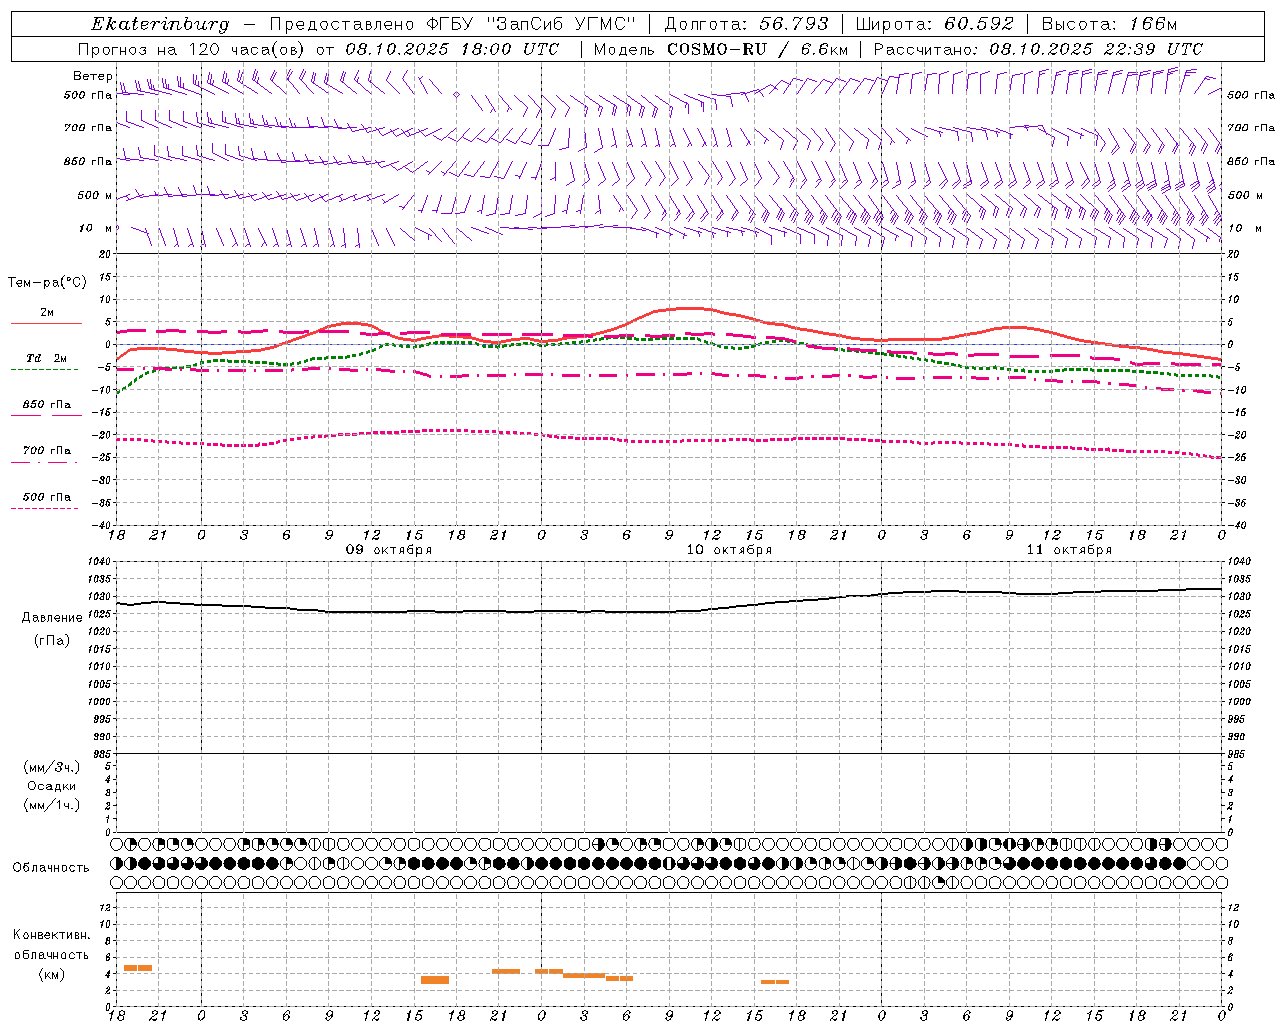Click the '09 октября' date label
1280x1024 pixels.
point(389,550)
